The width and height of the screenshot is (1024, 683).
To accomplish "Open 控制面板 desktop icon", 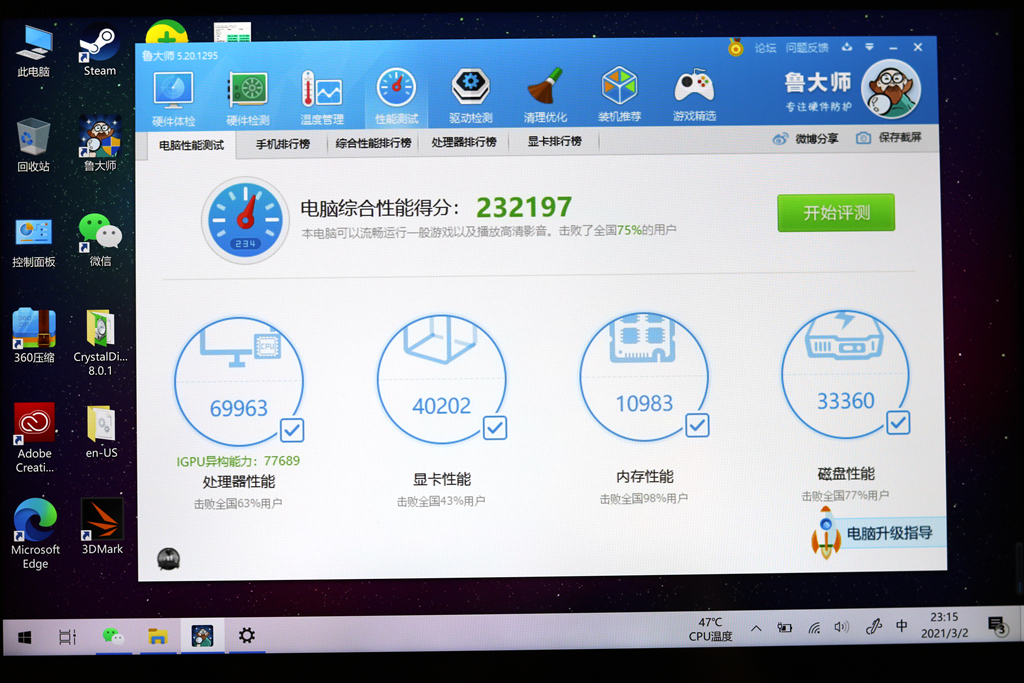I will coord(33,242).
